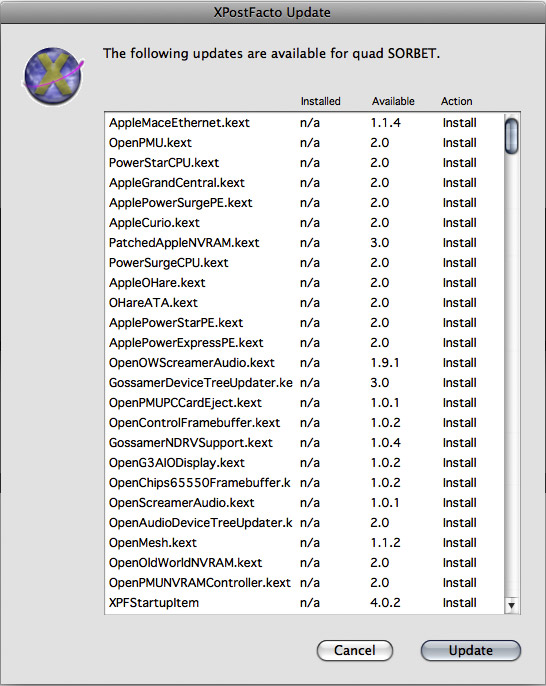Click the Install action for PatchedAppleNVRAM.kext
Viewport: 546px width, 686px height.
click(459, 243)
